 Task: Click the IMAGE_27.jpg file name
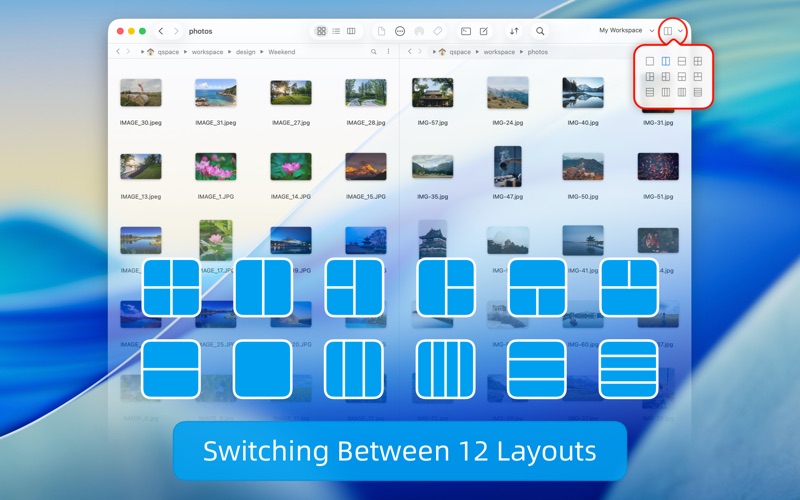291,123
